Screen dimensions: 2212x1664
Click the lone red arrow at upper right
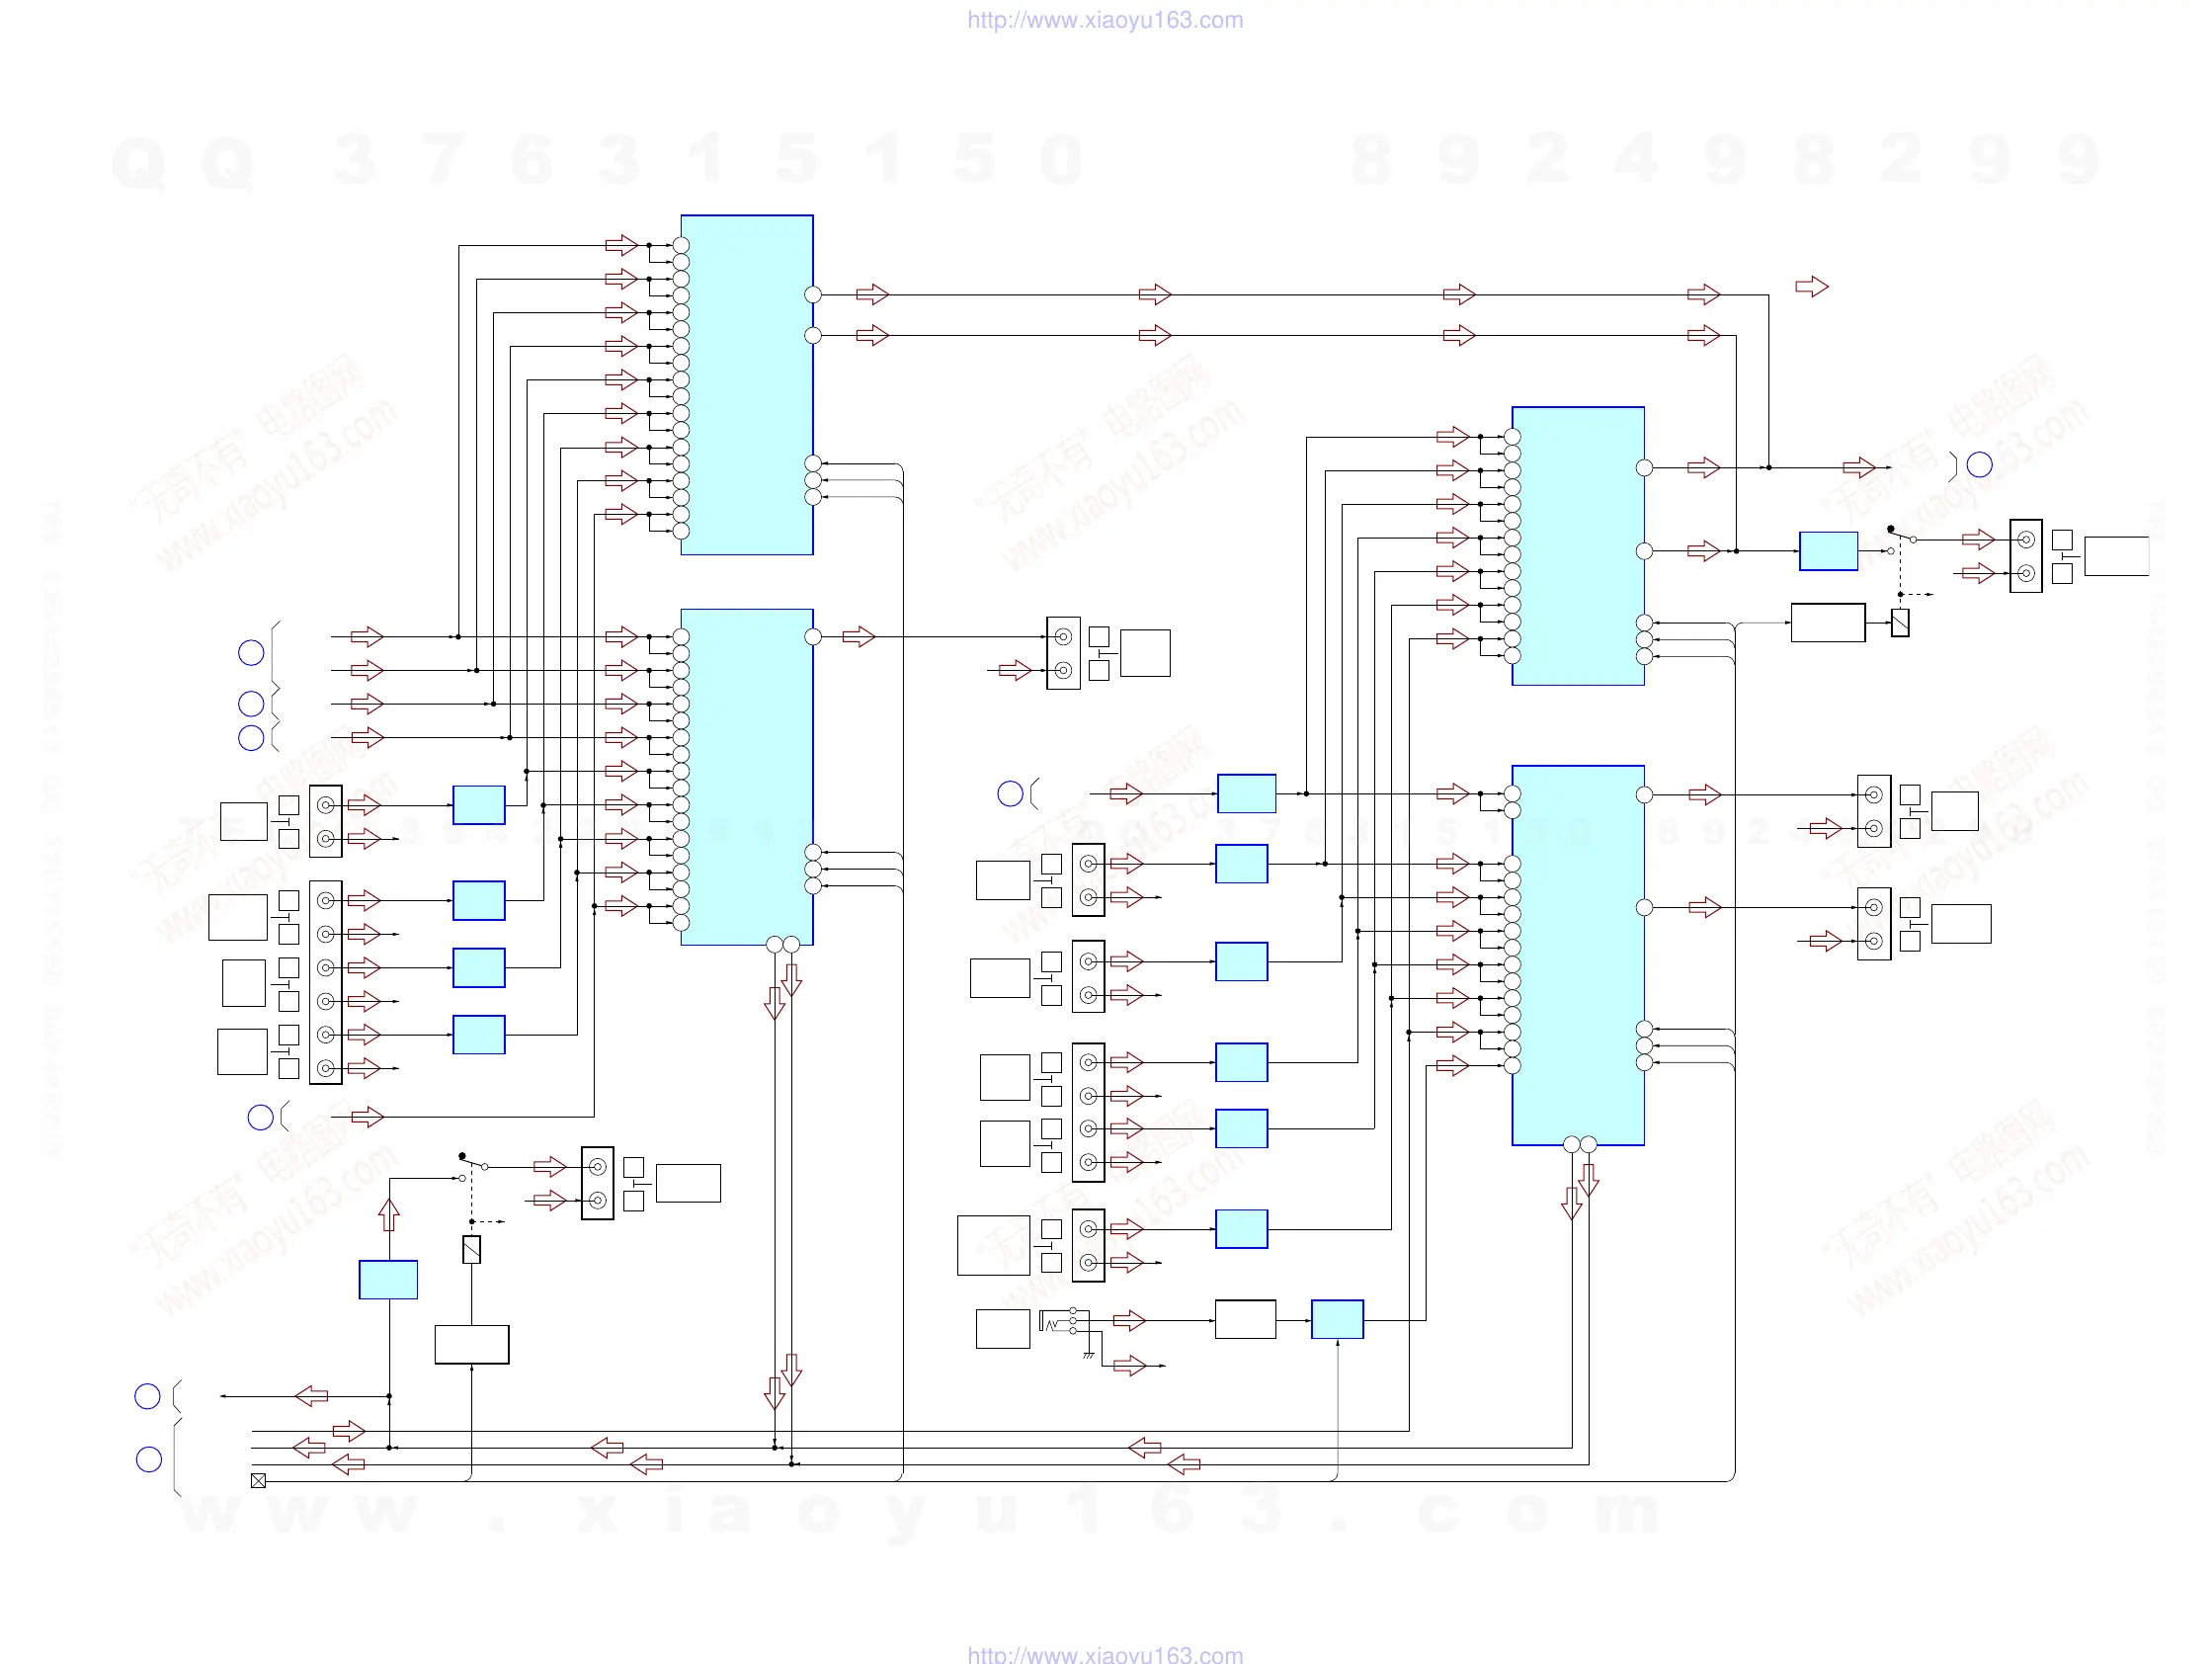1811,287
